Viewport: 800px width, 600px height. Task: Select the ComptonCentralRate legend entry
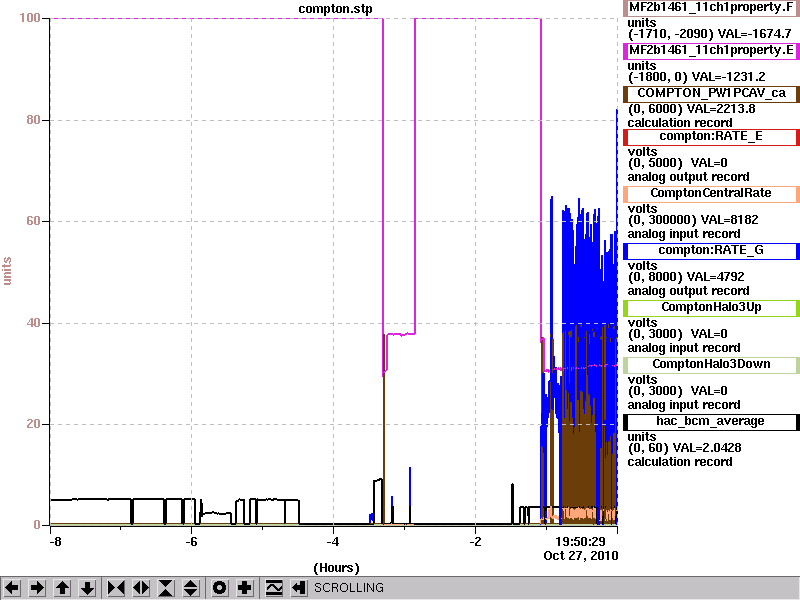711,193
